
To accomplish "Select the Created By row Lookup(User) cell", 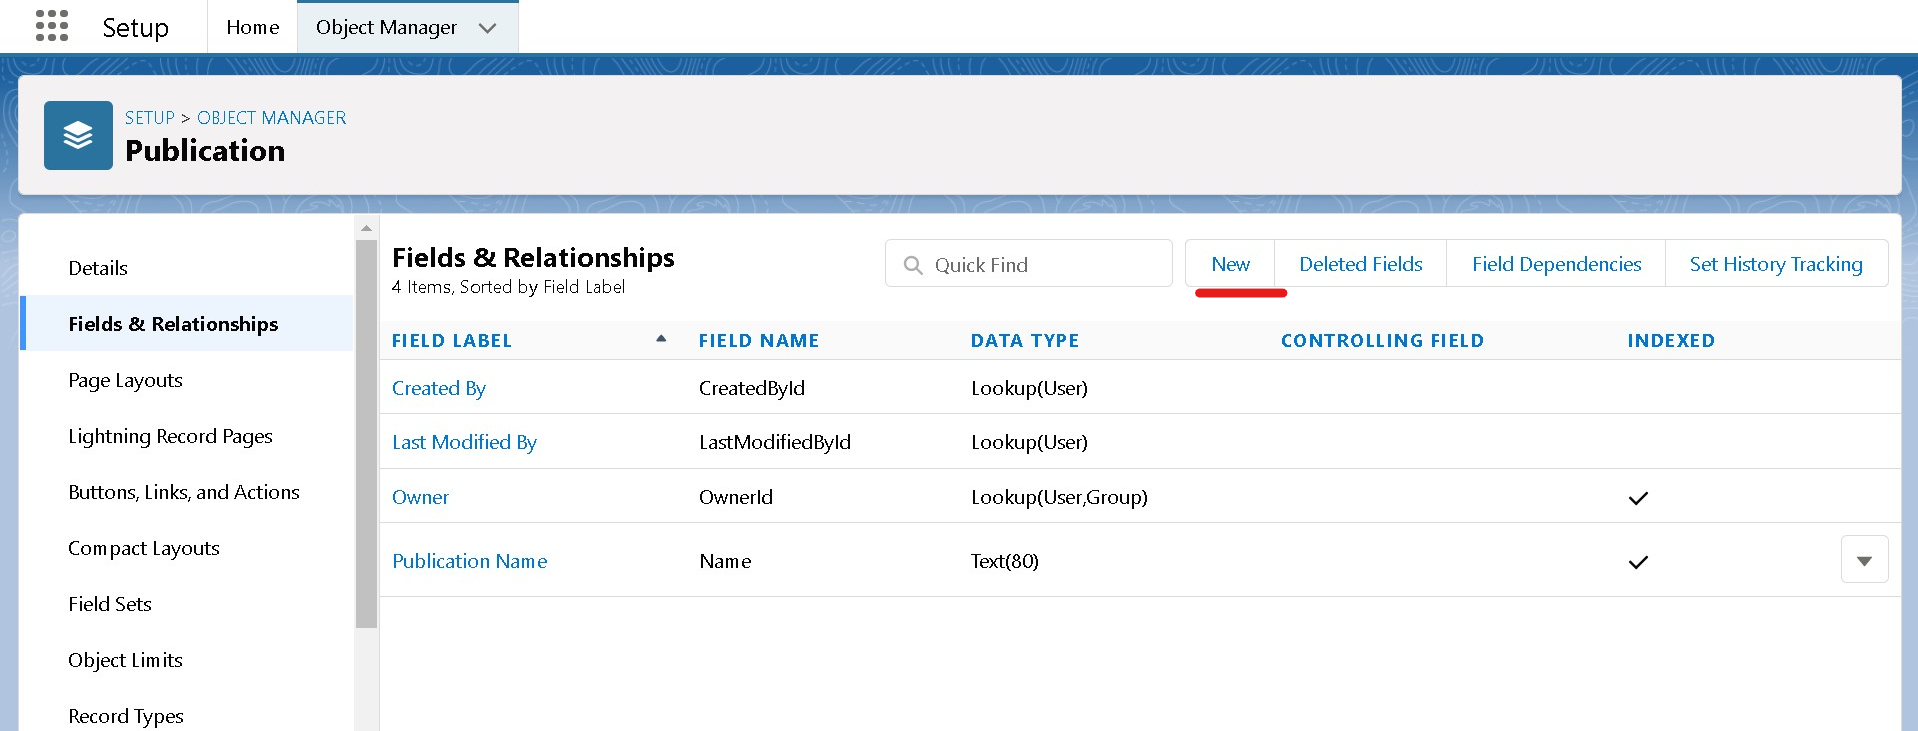I will [x=1029, y=388].
